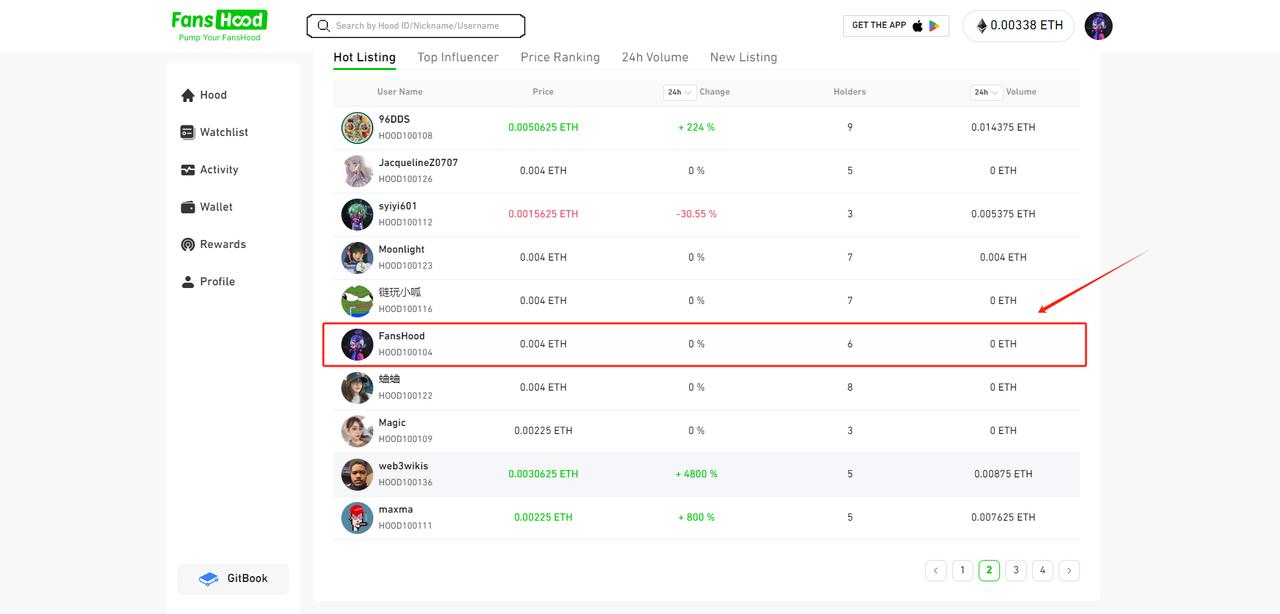Click the GET THE APP button
The height and width of the screenshot is (614, 1280).
(896, 26)
